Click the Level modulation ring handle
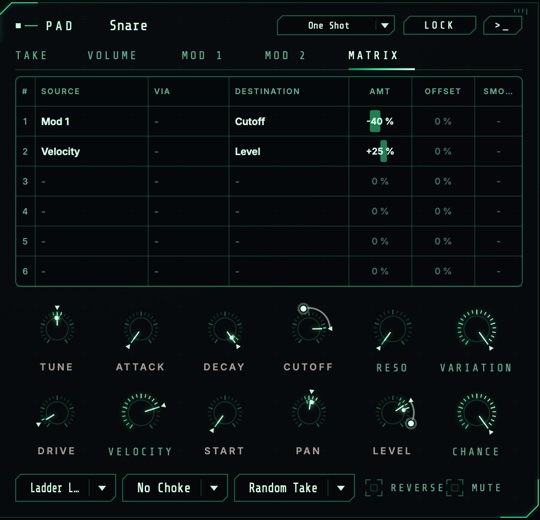The image size is (540, 520). tap(411, 423)
